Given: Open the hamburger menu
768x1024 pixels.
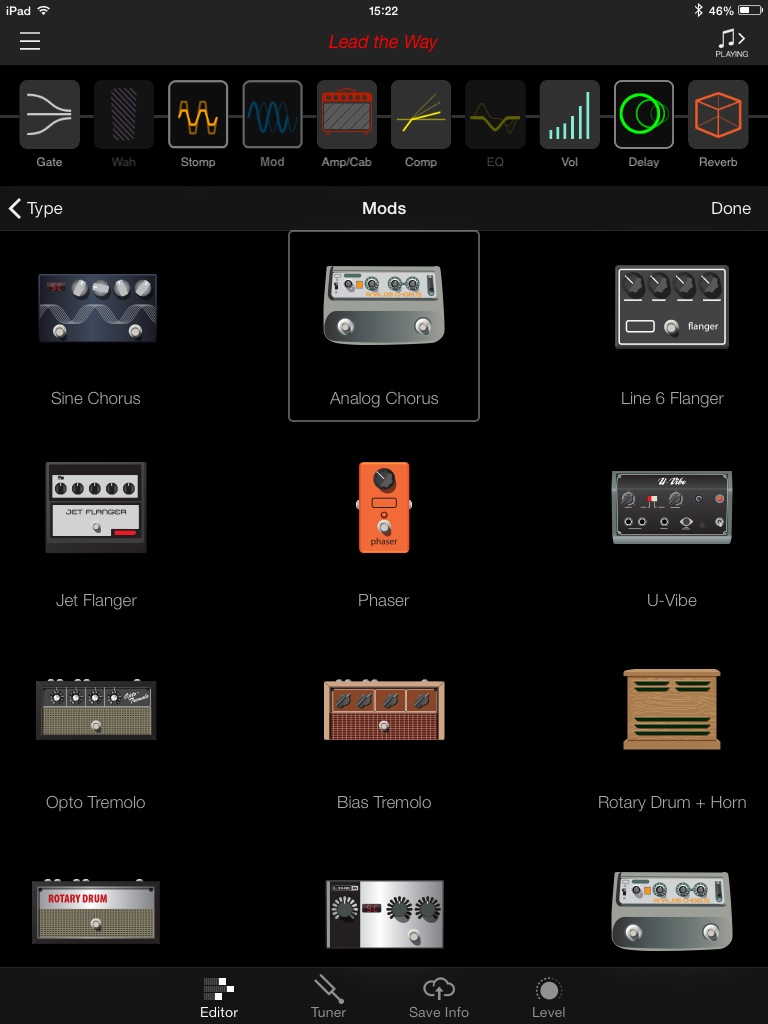Looking at the screenshot, I should (x=30, y=41).
